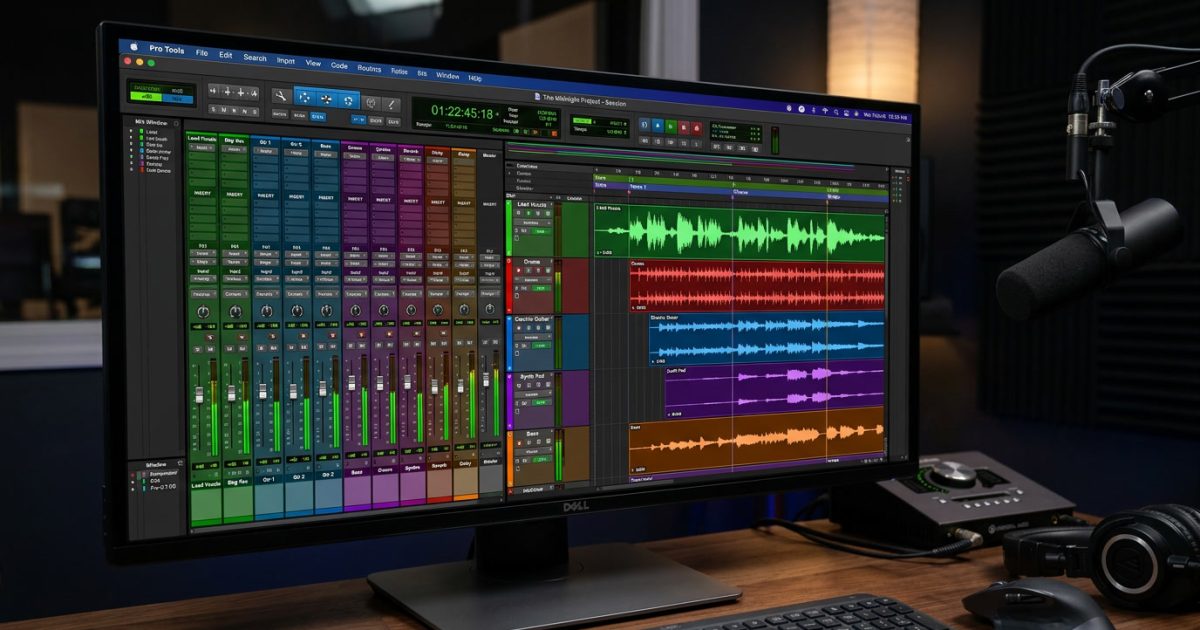Expand the ruler rows disclosure triangle in edit window
Screen dimensions: 1200x630
pos(511,173)
